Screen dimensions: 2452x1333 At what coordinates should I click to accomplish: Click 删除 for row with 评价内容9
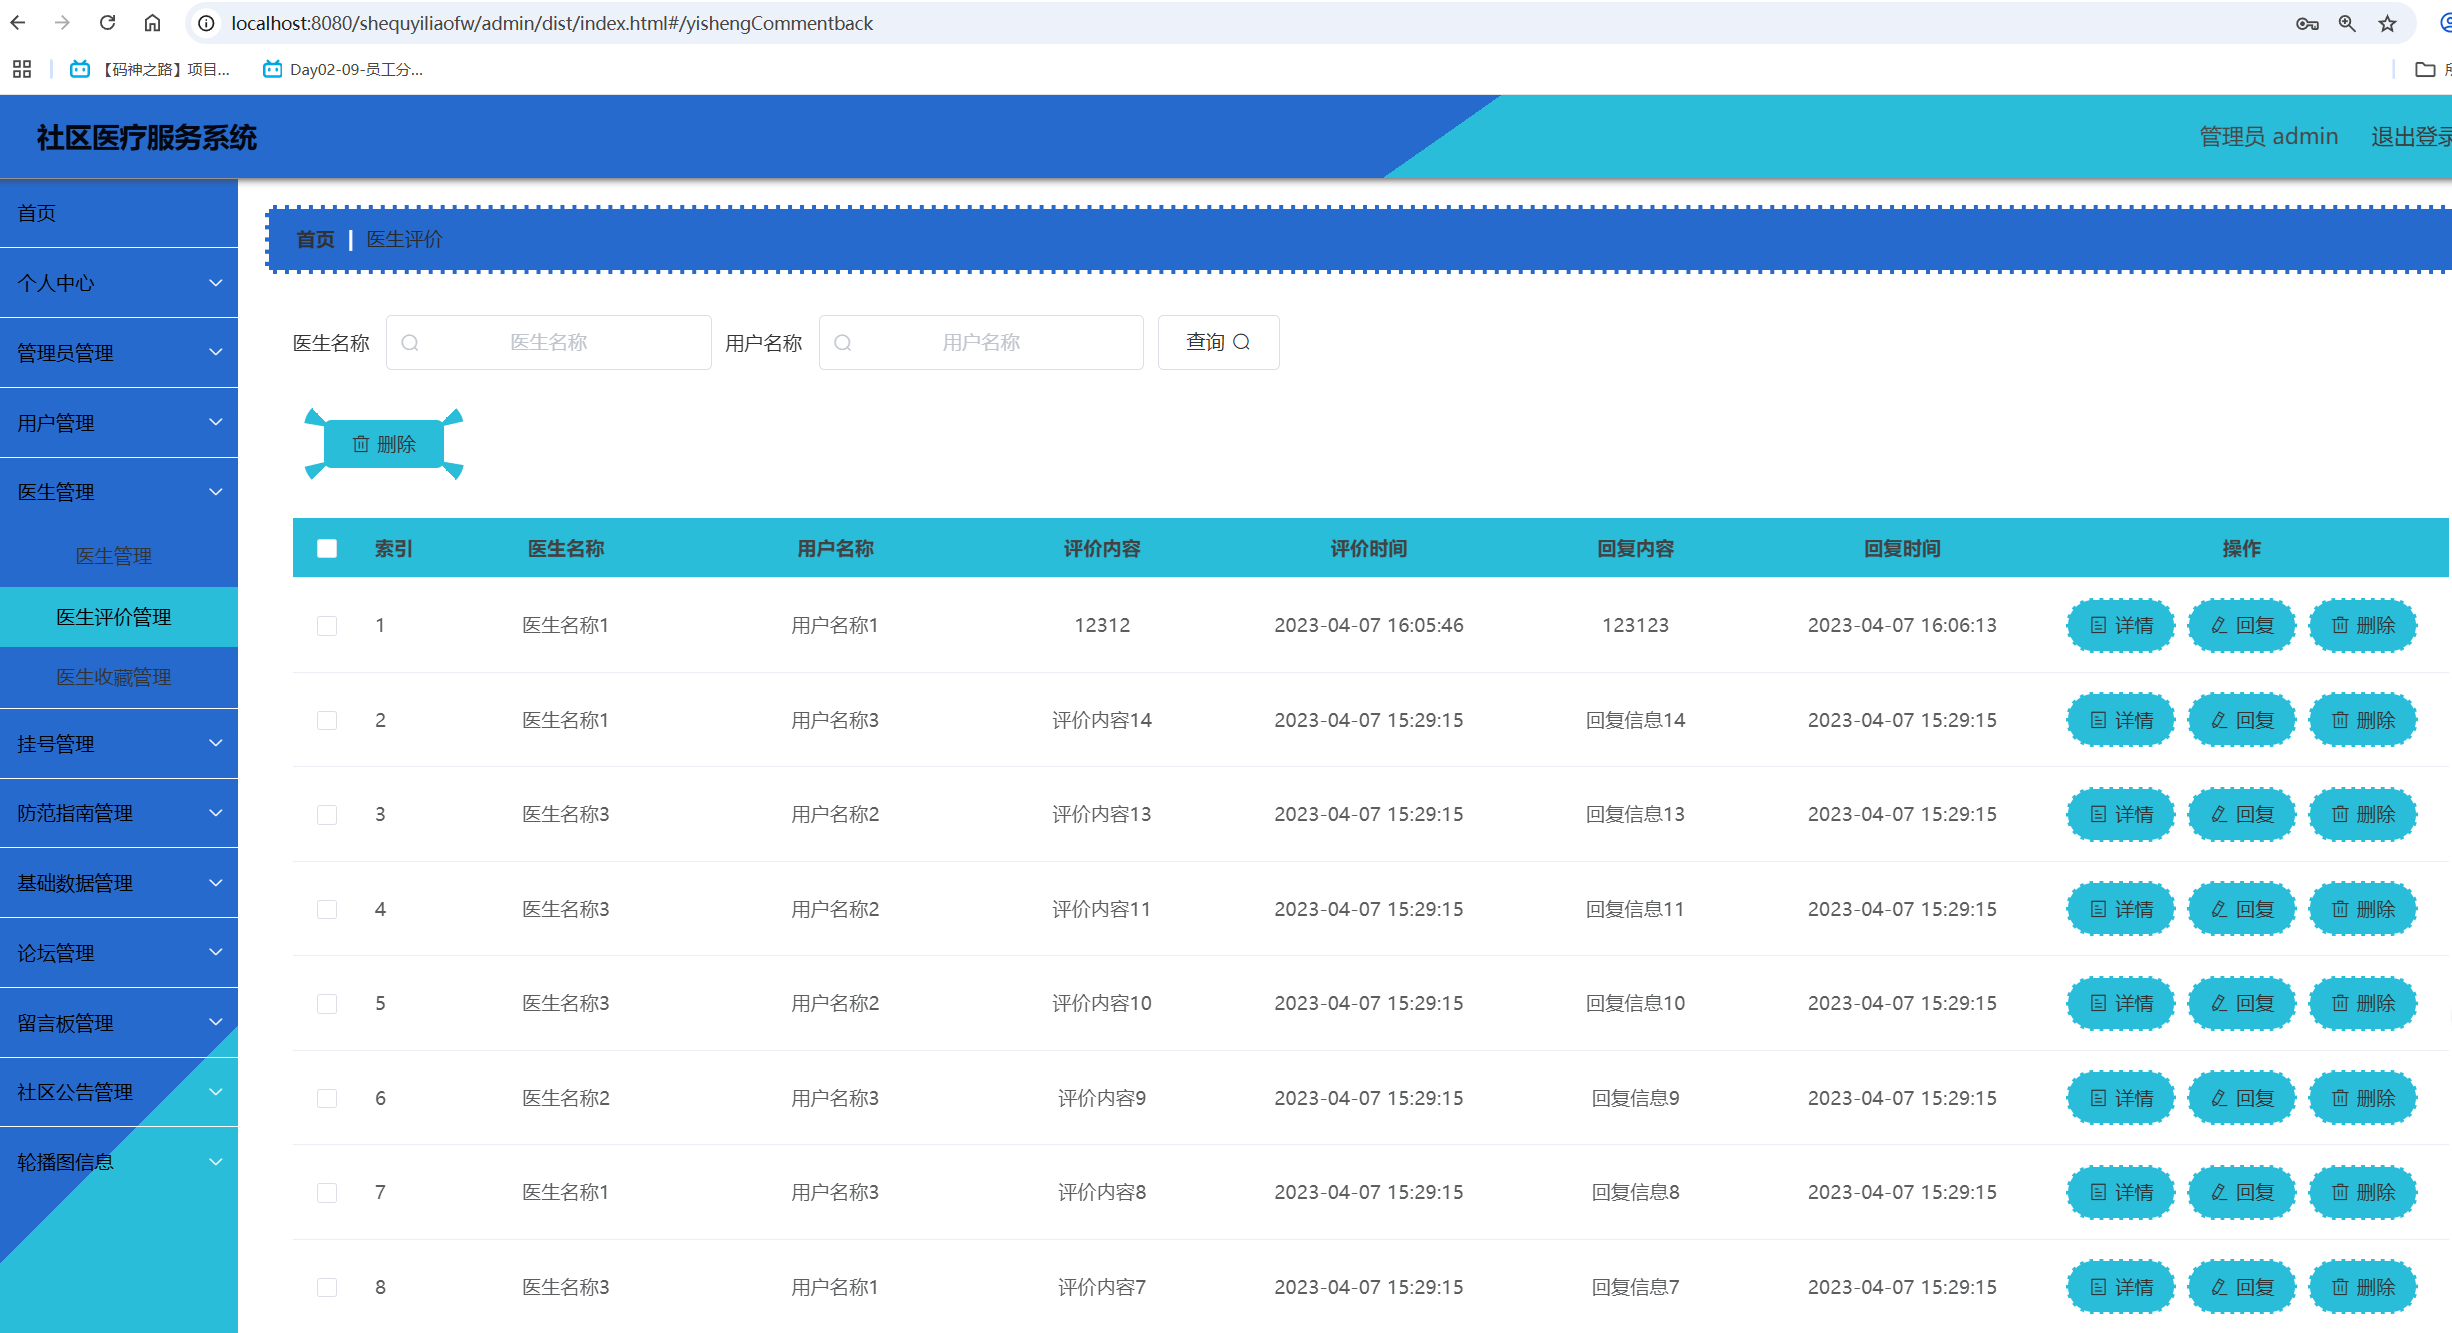(x=2363, y=1098)
